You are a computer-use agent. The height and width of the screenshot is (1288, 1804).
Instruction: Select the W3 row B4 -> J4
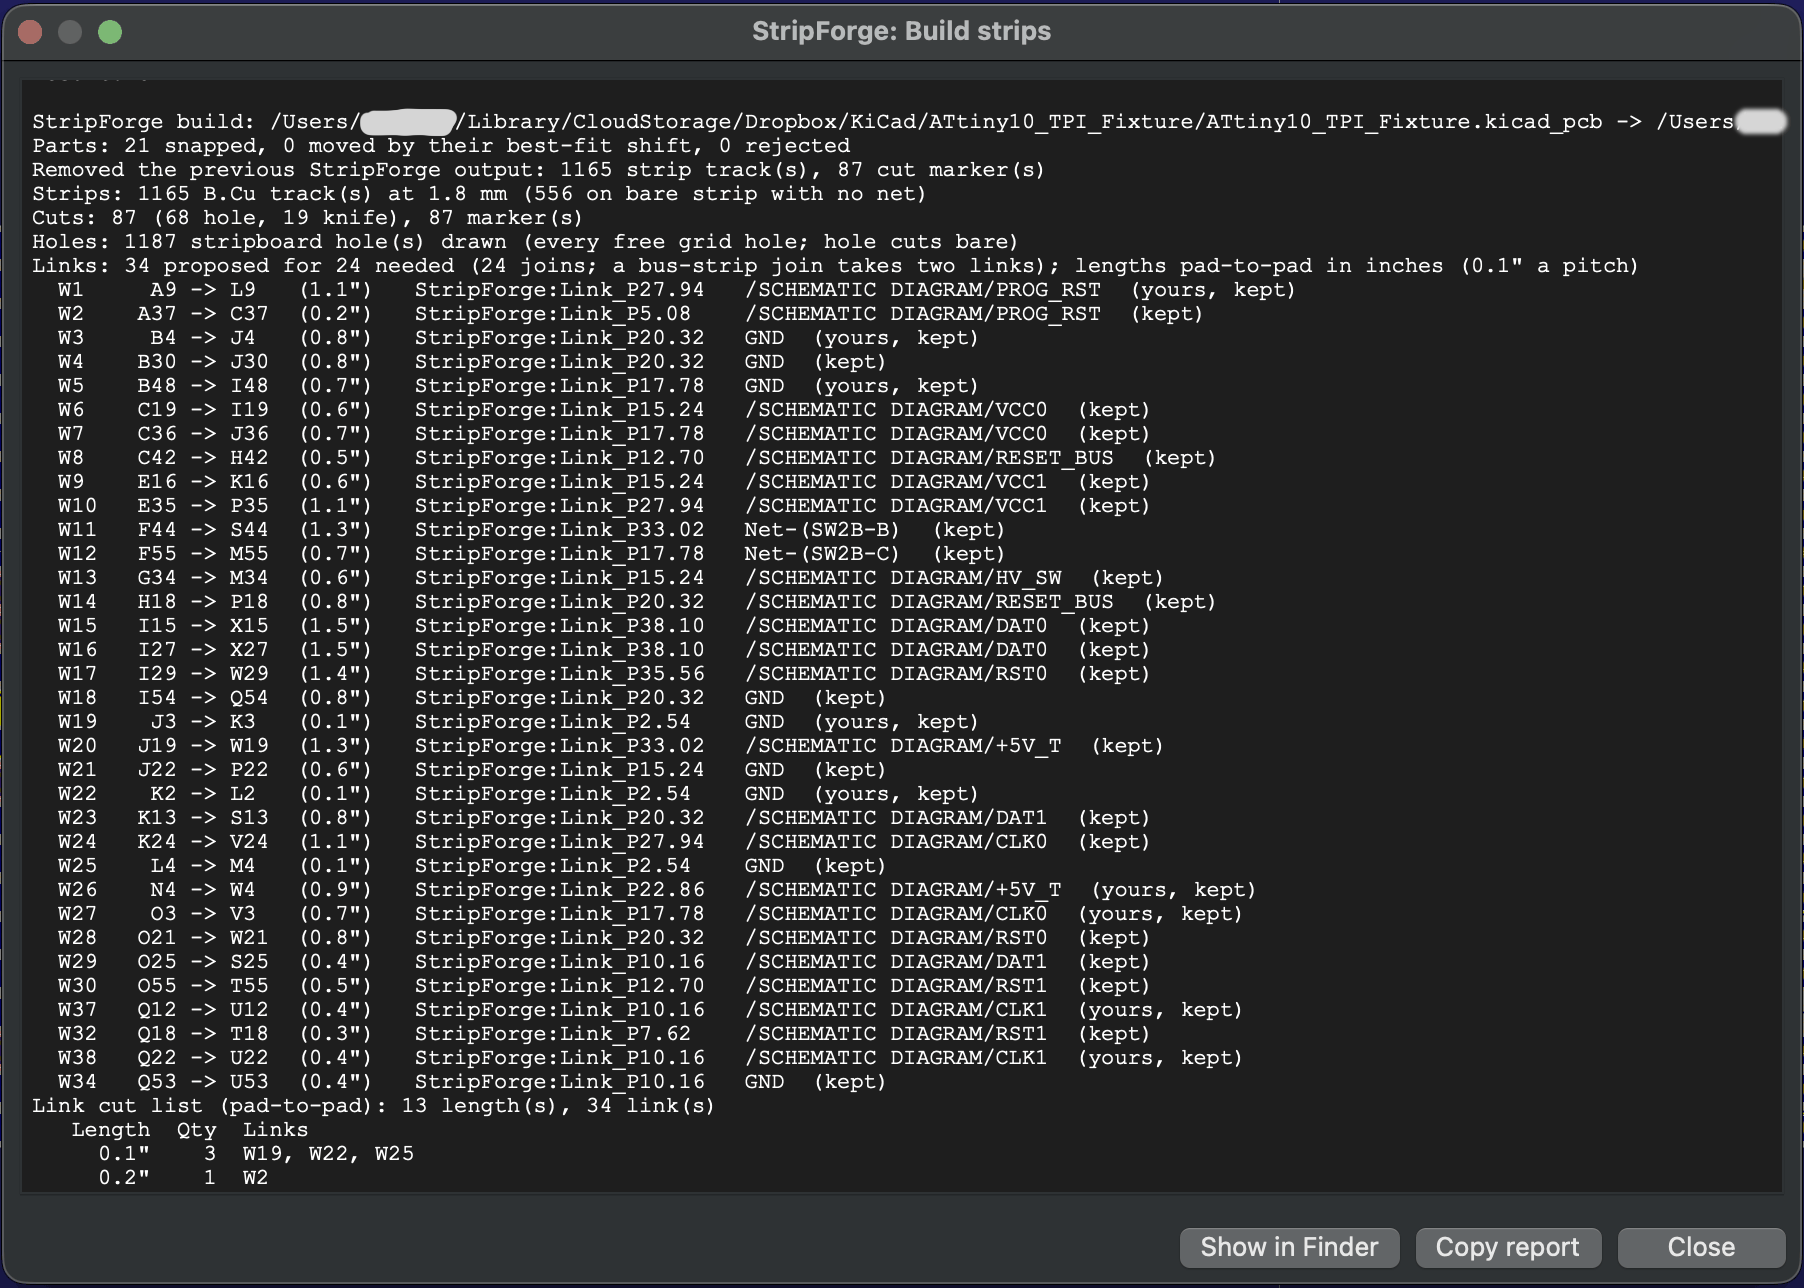click(x=518, y=338)
